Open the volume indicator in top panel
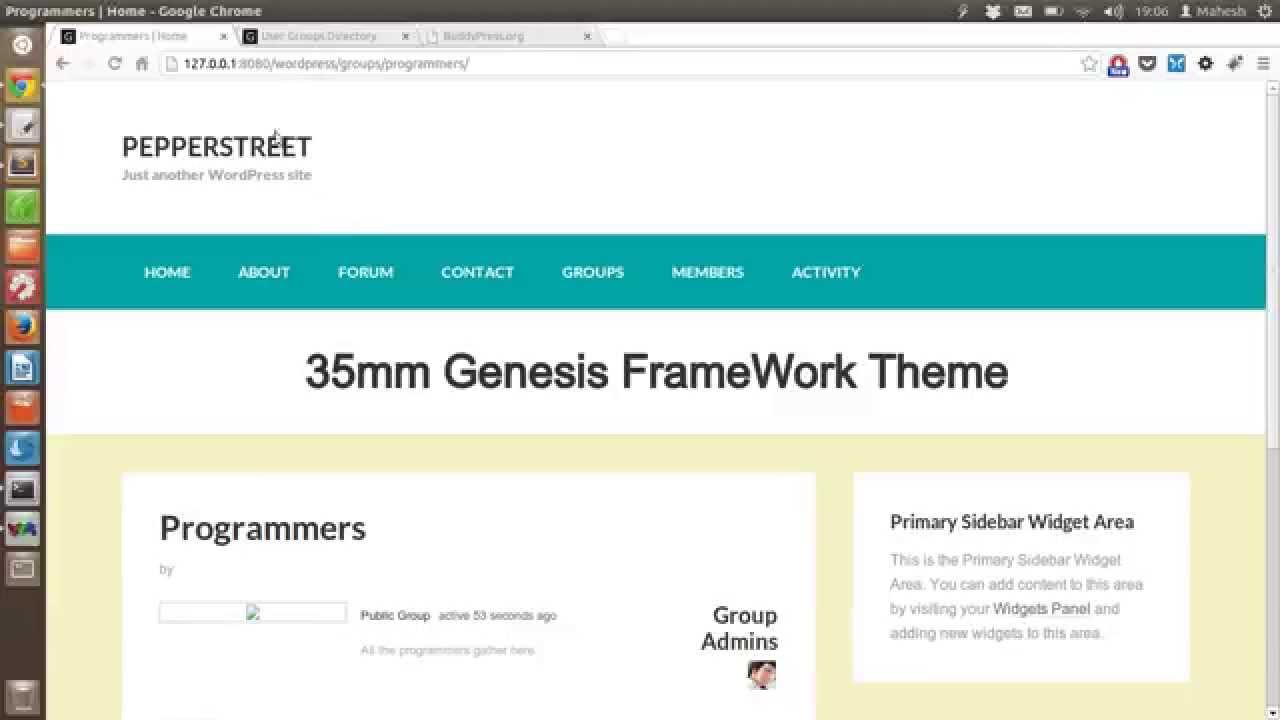 [x=1114, y=11]
